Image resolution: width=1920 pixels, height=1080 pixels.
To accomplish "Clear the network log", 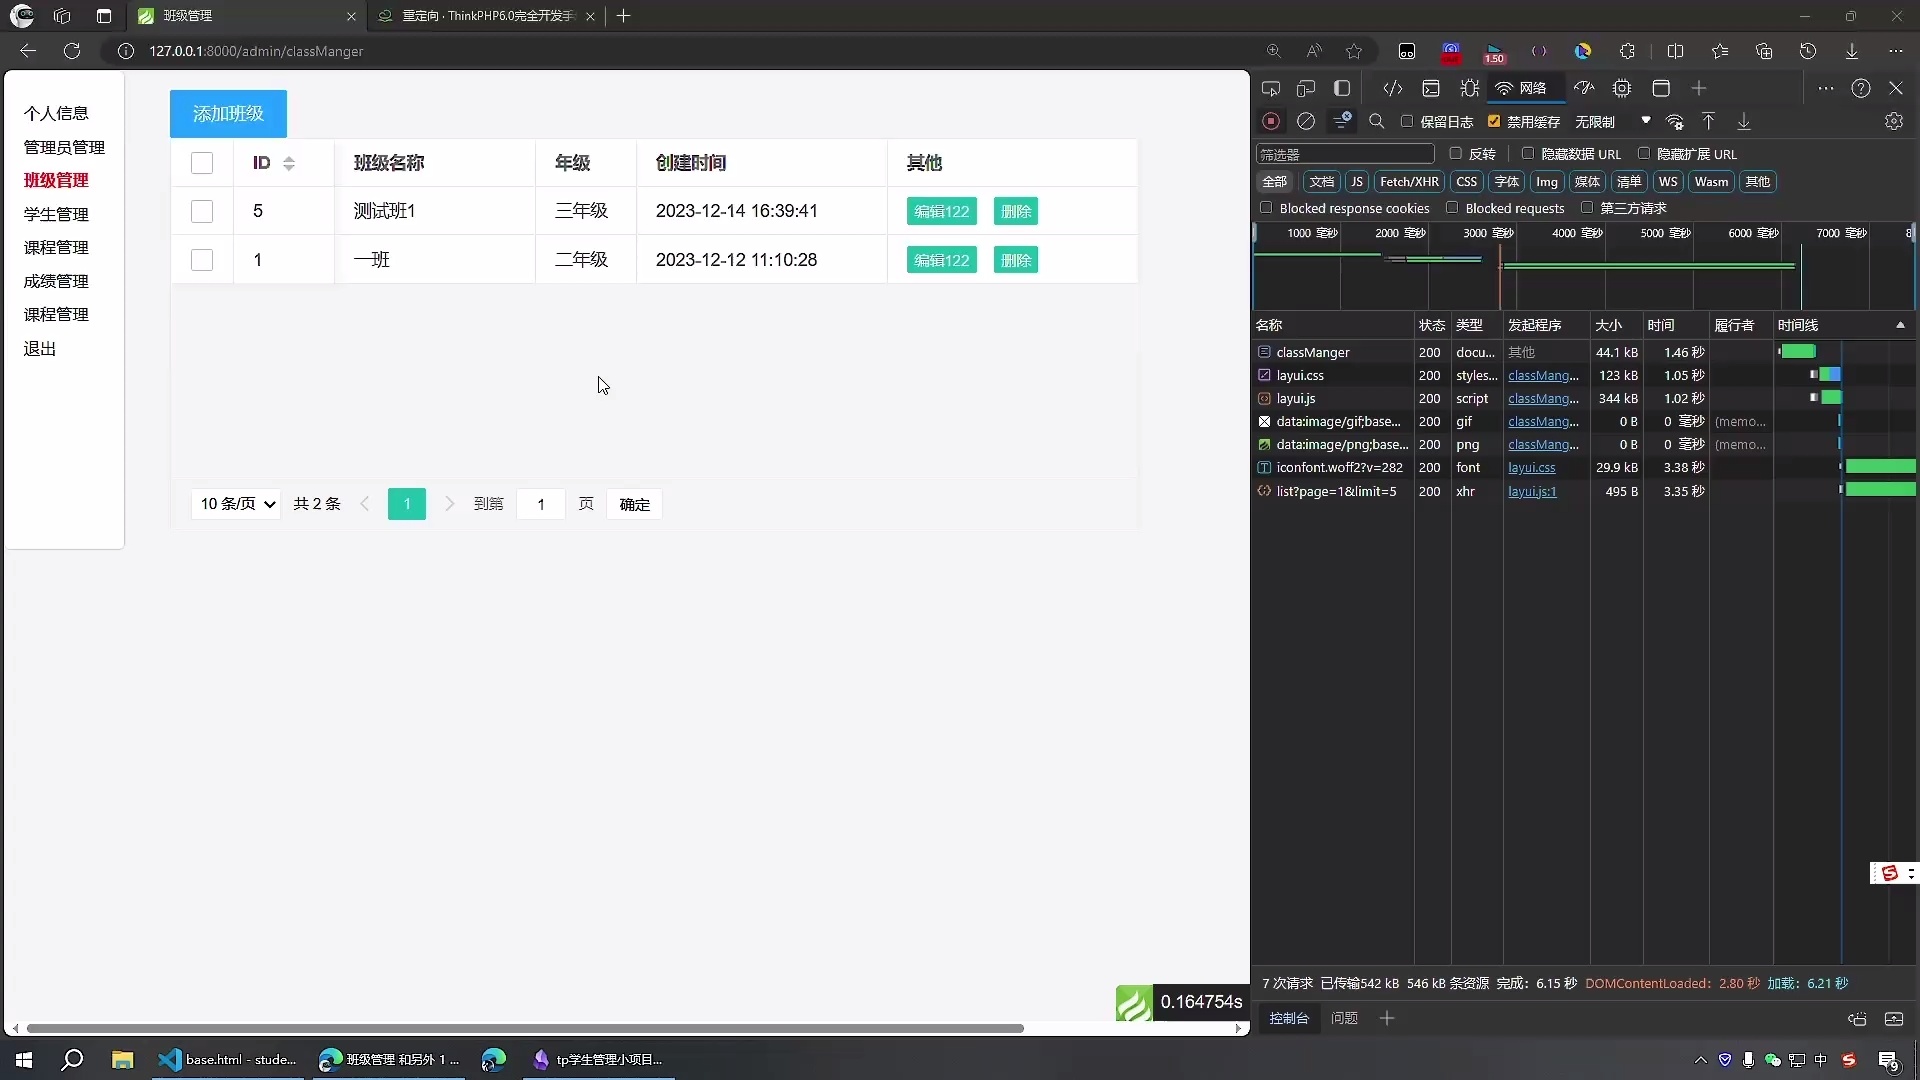I will pos(1307,121).
